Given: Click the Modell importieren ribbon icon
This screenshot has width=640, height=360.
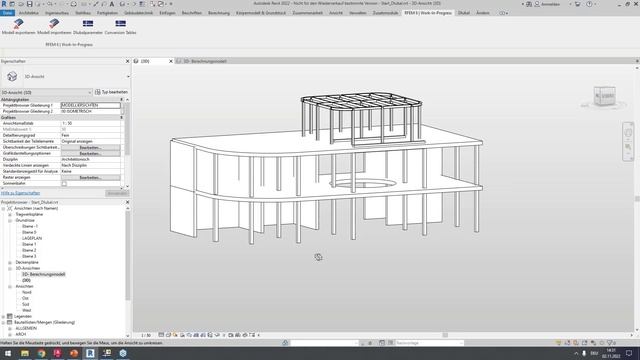Looking at the screenshot, I should pyautogui.click(x=54, y=24).
